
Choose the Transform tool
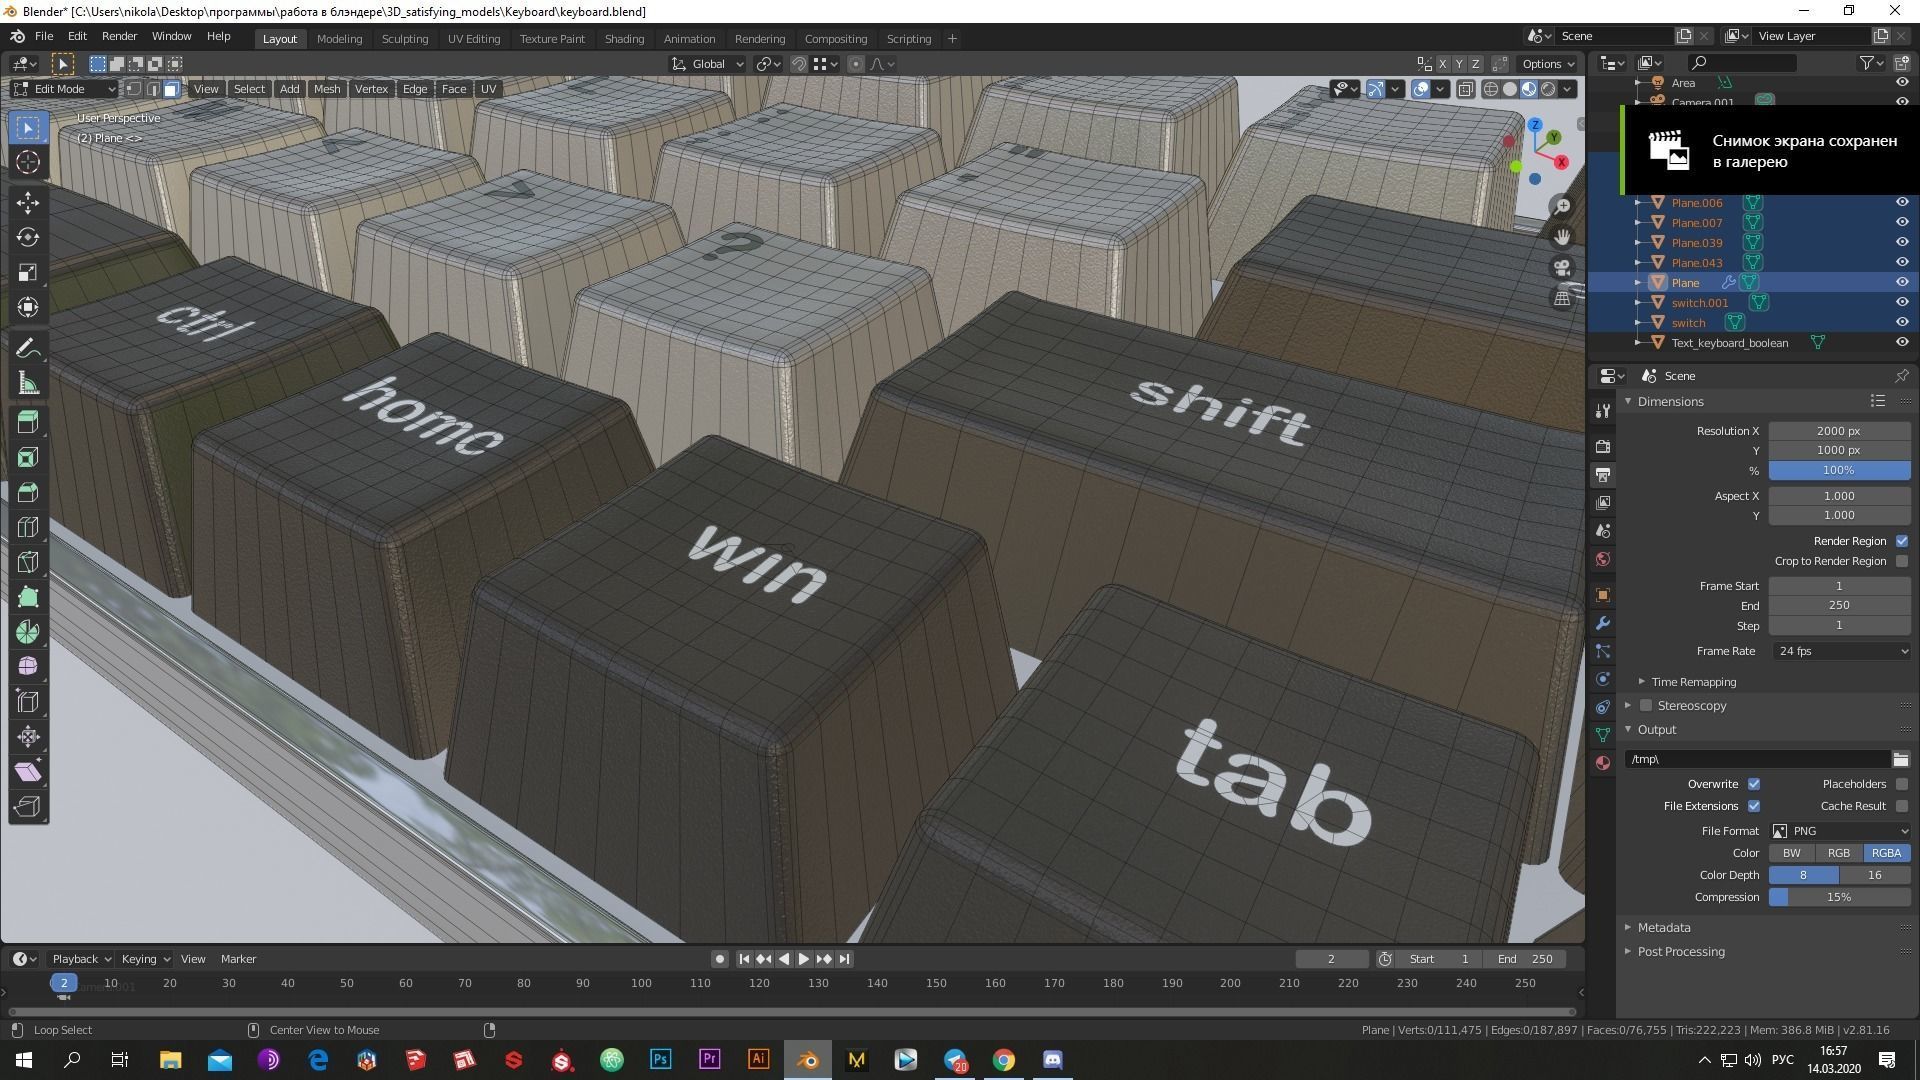click(x=28, y=307)
